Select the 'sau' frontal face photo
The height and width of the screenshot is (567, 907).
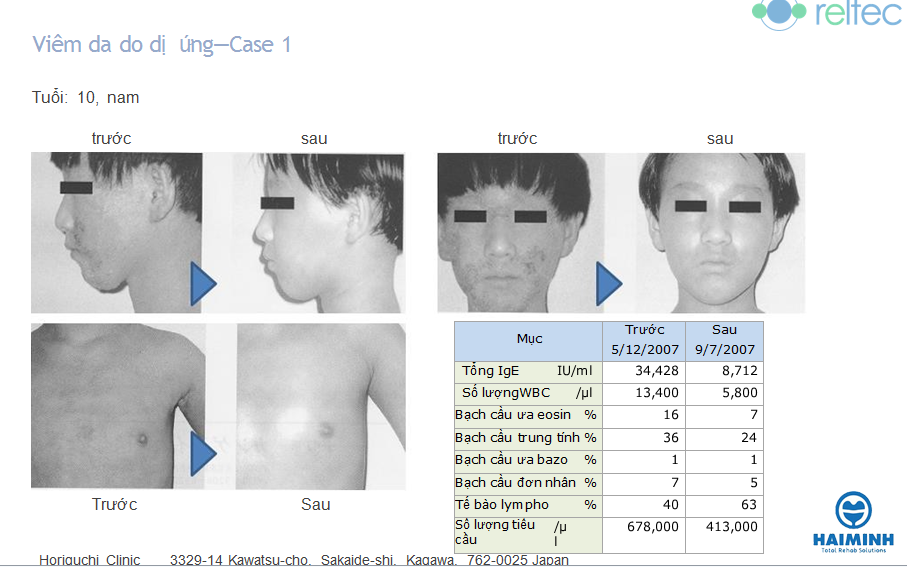point(720,233)
